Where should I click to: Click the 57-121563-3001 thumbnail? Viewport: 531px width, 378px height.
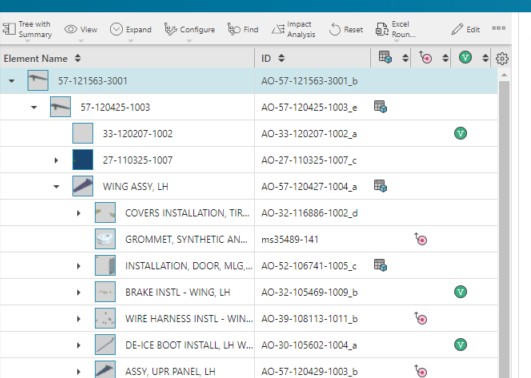[38, 81]
